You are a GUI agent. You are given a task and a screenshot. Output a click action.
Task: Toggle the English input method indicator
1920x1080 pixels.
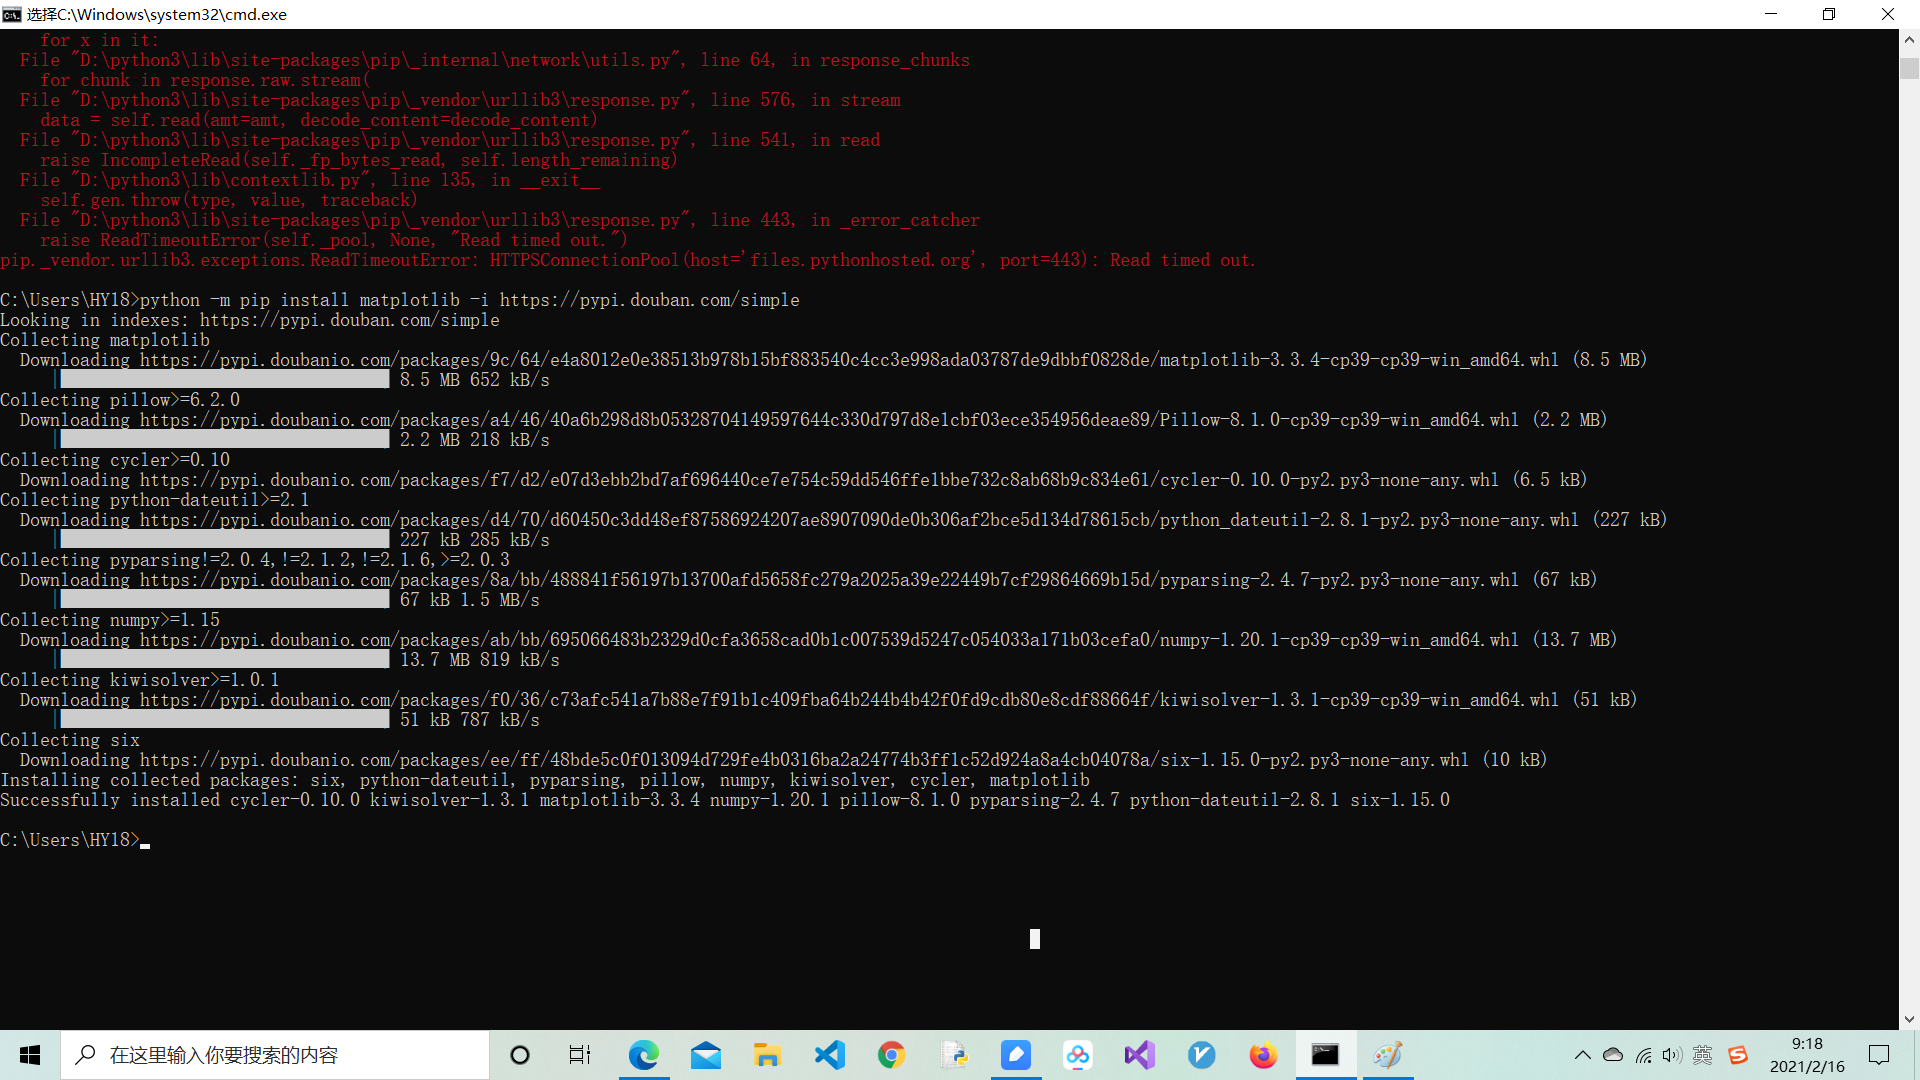tap(1703, 1055)
